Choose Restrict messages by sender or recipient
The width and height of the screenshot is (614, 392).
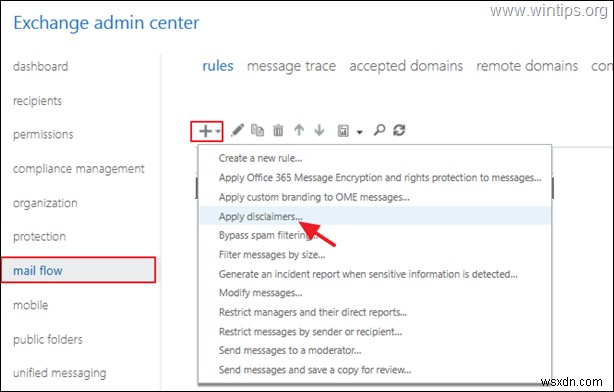(x=310, y=332)
